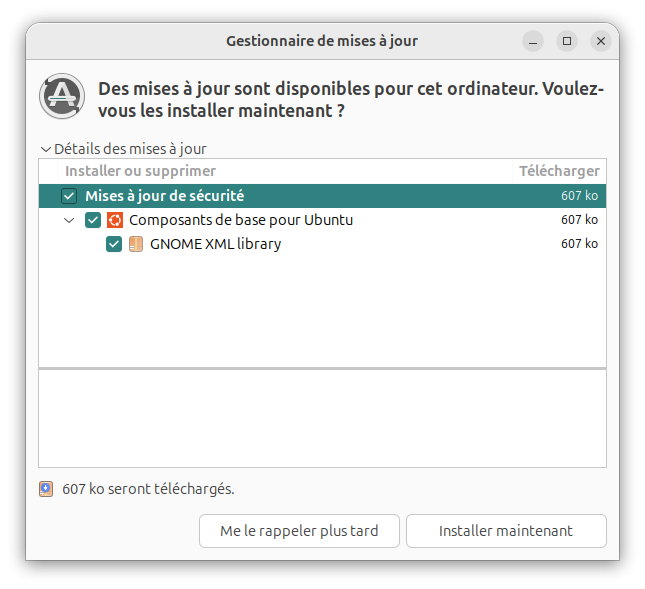
Task: Select Composants de base pour Ubuntu text
Action: point(241,220)
